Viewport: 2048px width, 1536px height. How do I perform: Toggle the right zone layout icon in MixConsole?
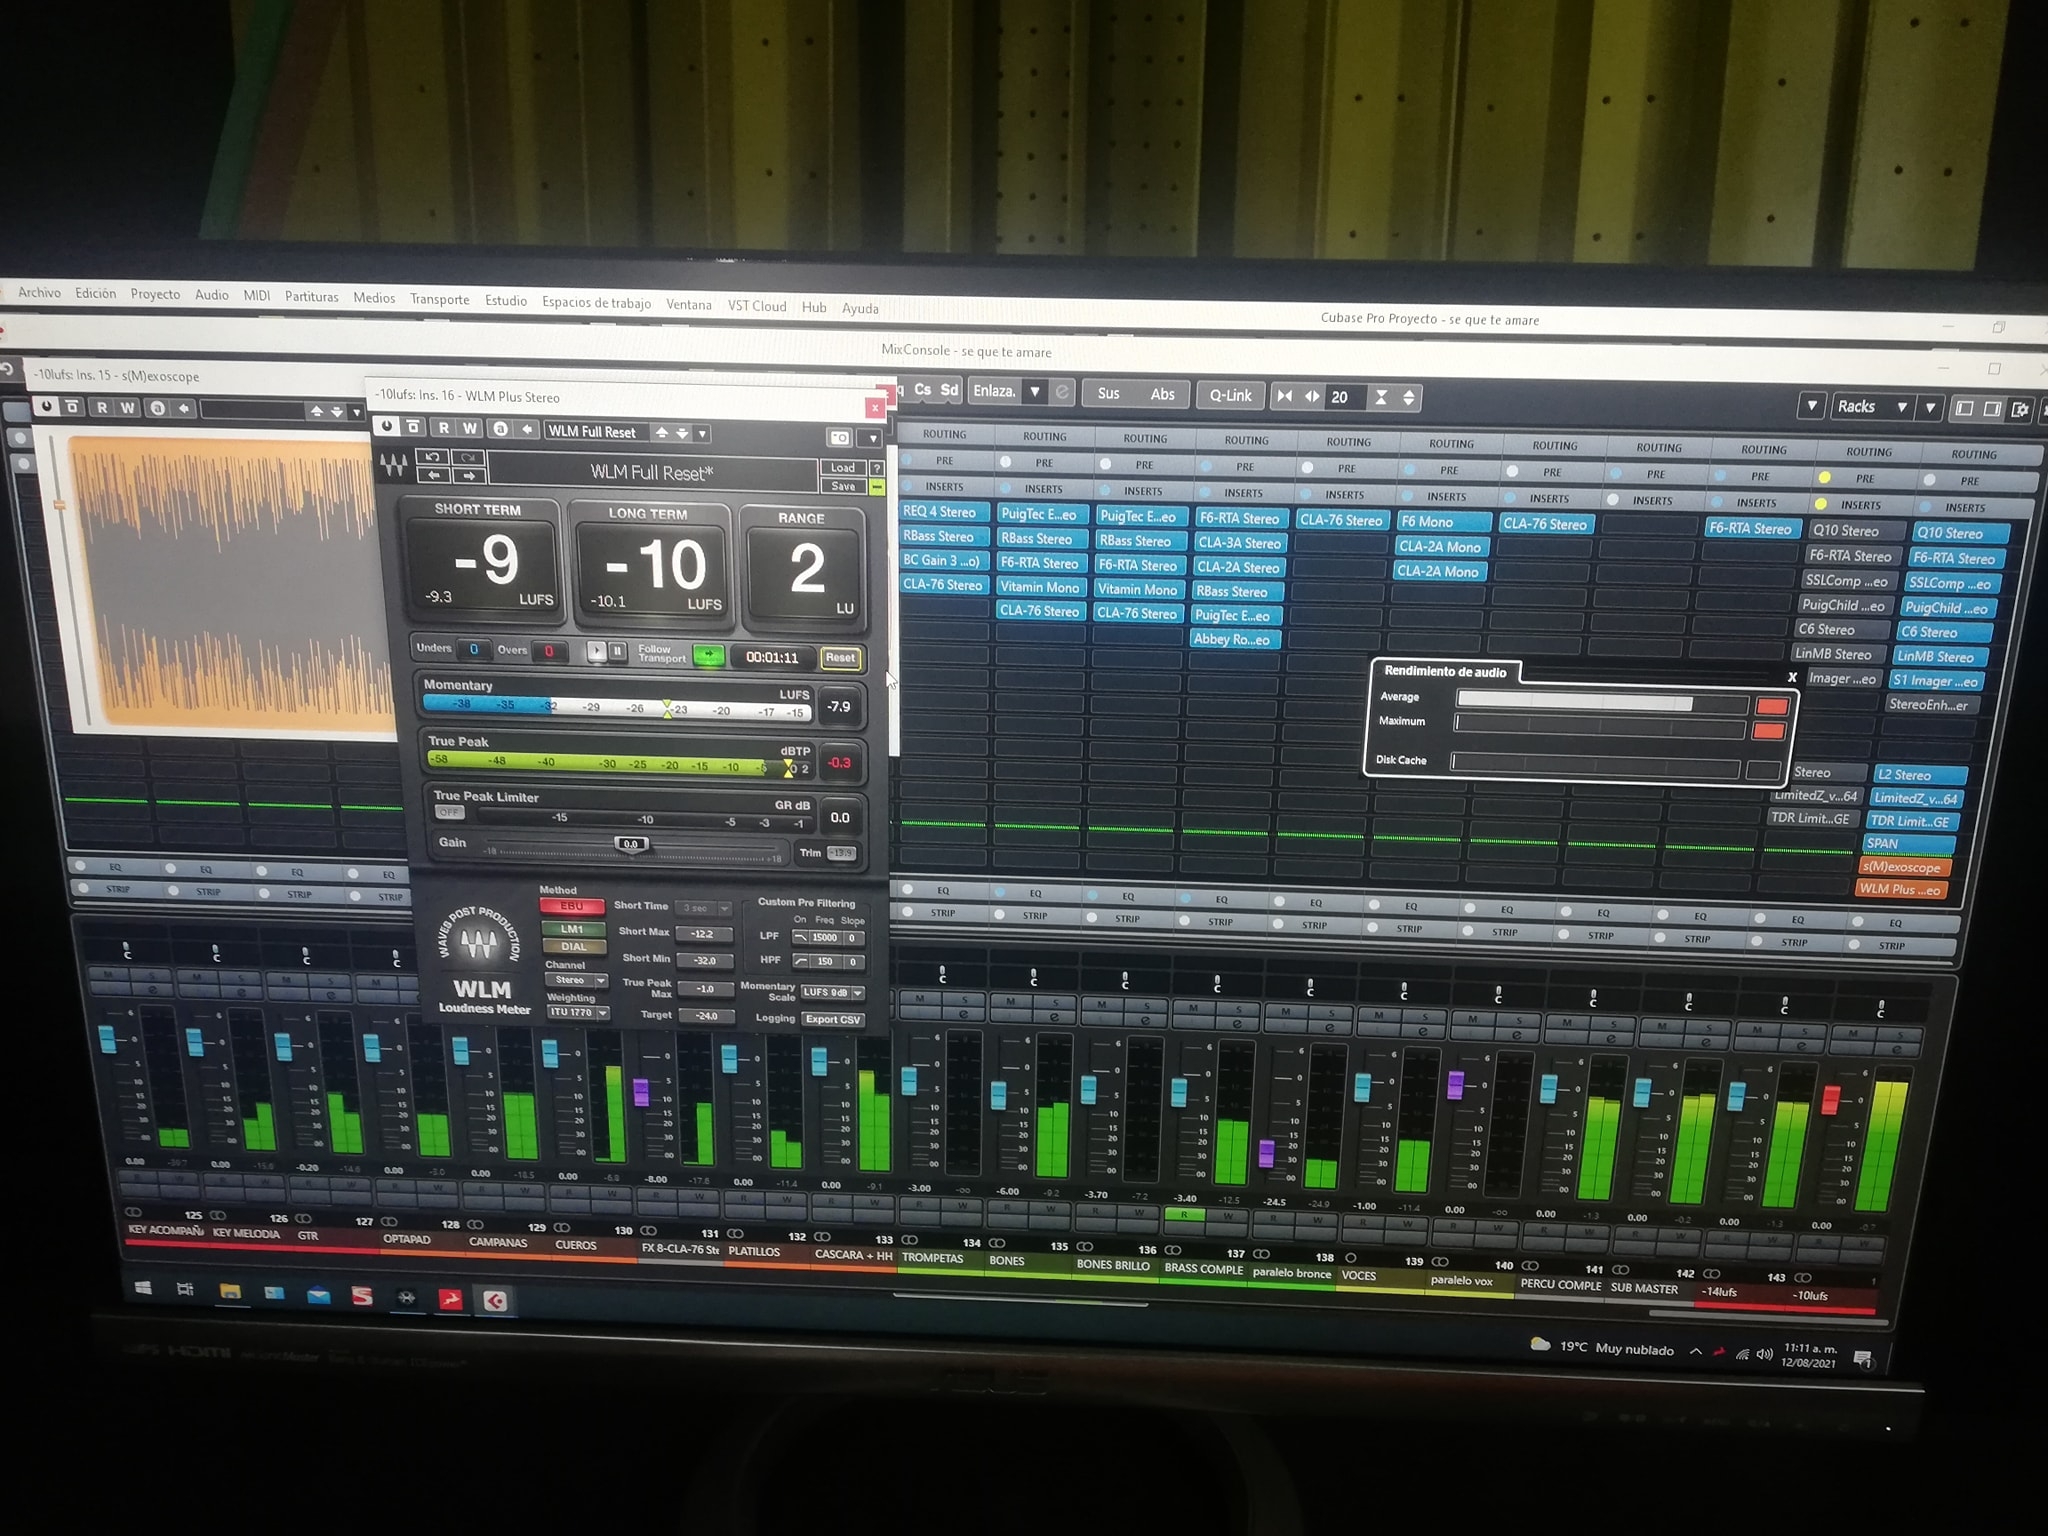click(x=1992, y=408)
